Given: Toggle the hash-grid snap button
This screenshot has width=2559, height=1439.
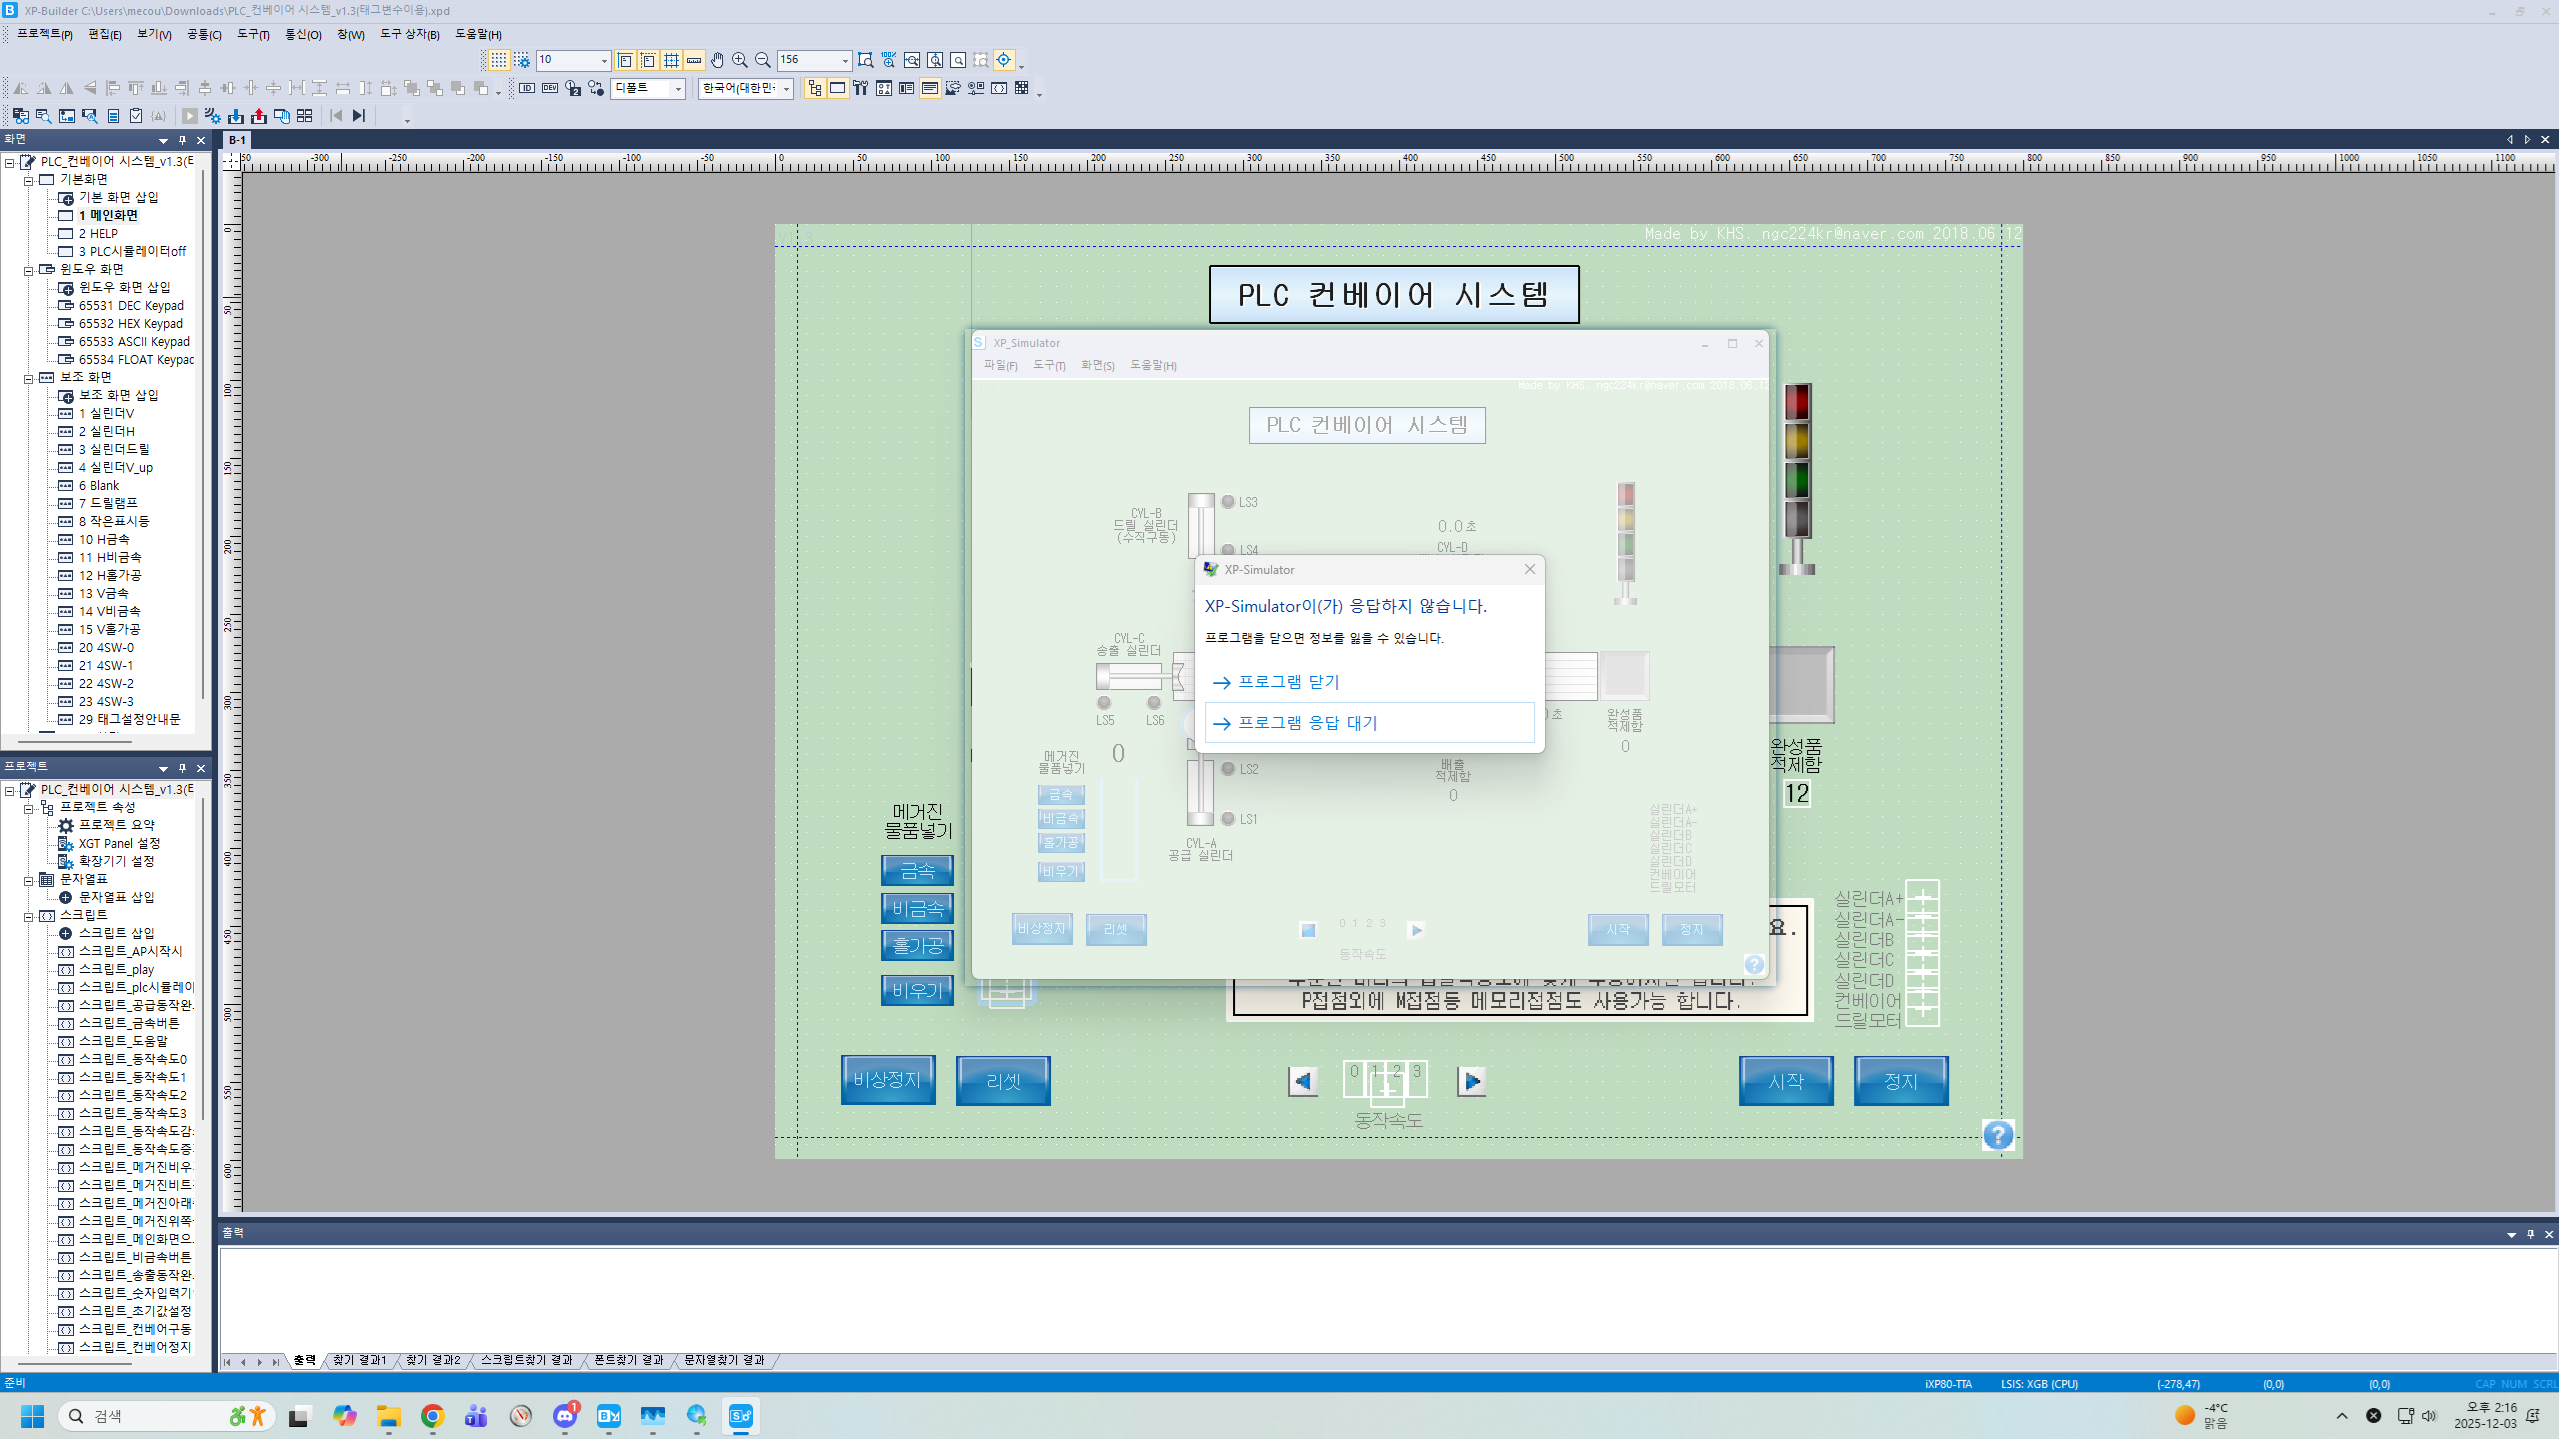Looking at the screenshot, I should coord(671,60).
